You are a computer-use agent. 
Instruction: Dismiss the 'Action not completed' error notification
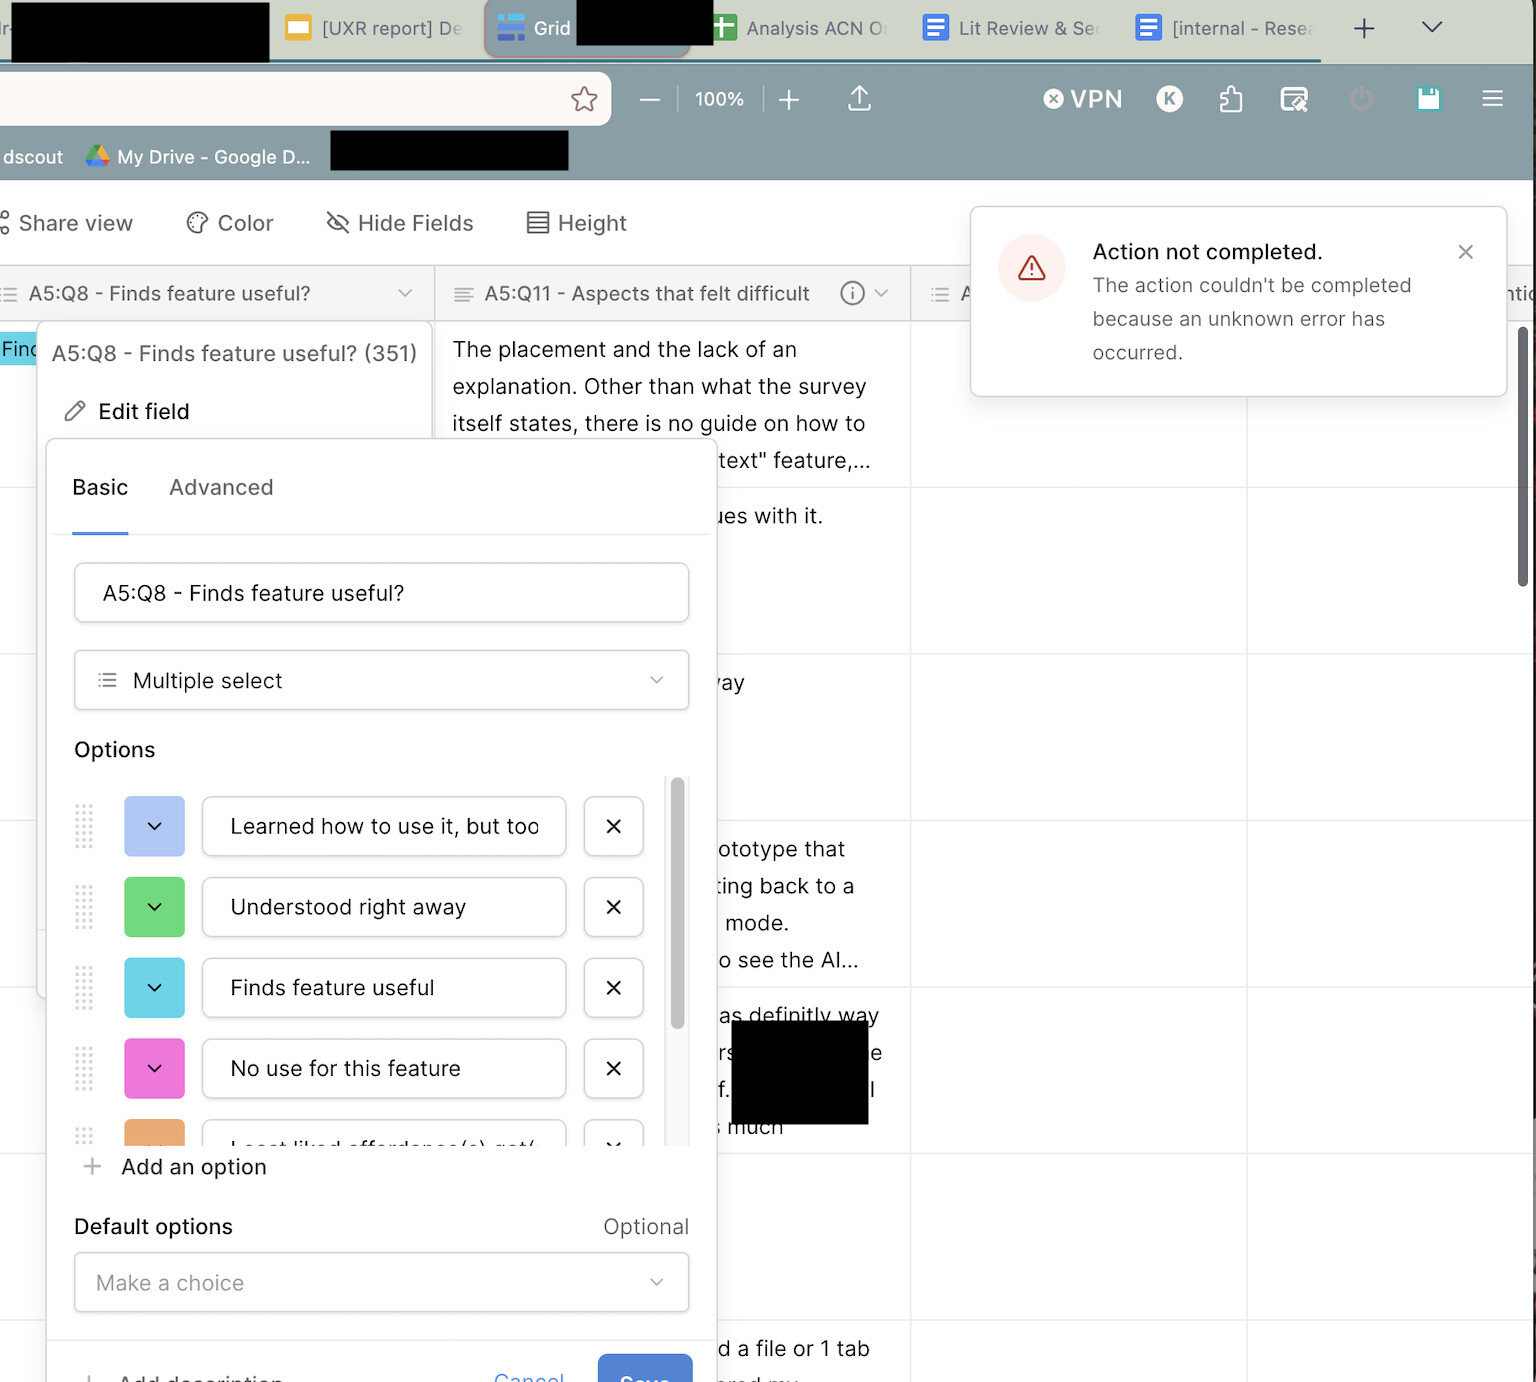pyautogui.click(x=1465, y=252)
